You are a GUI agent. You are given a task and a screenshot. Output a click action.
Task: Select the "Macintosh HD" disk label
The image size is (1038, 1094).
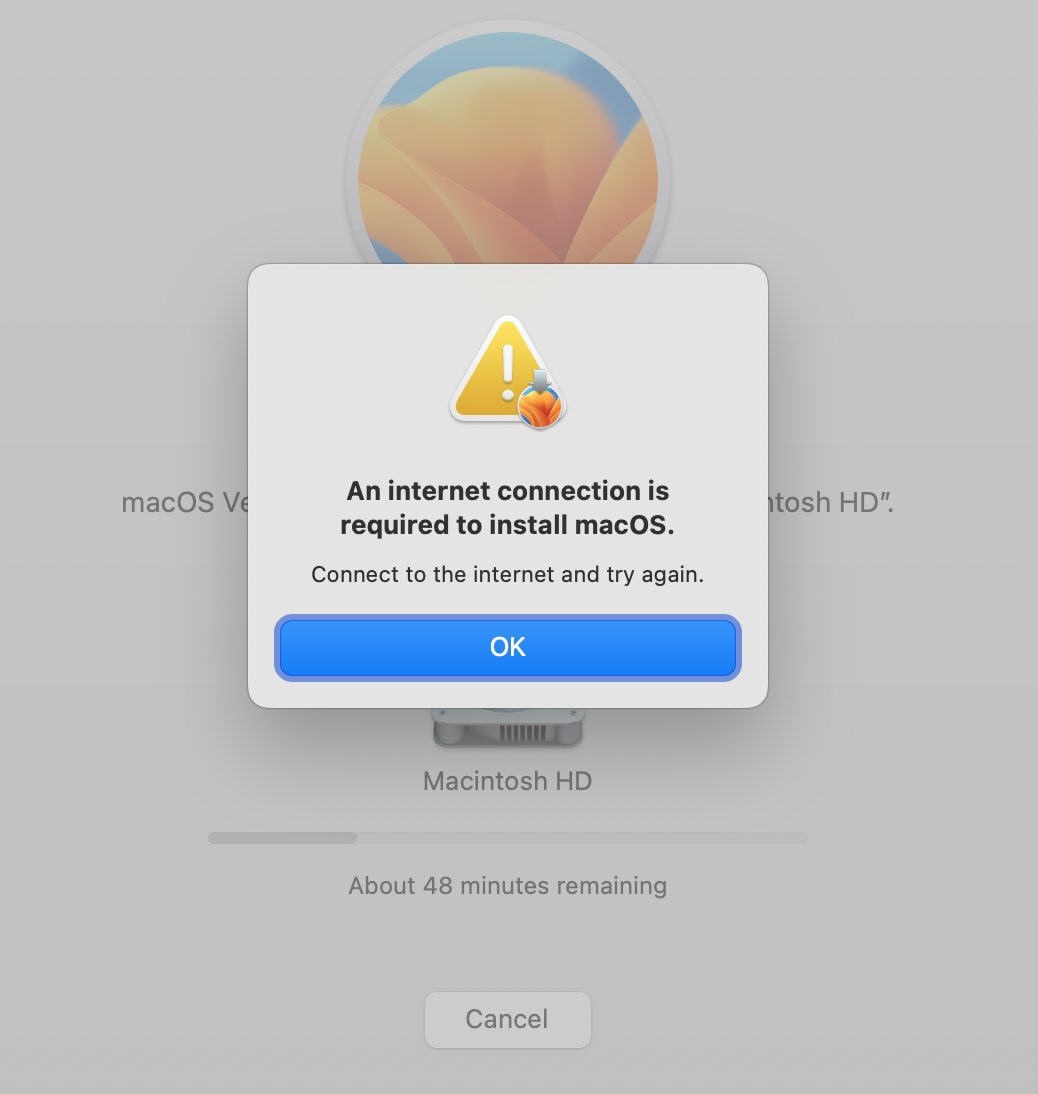pyautogui.click(x=508, y=781)
